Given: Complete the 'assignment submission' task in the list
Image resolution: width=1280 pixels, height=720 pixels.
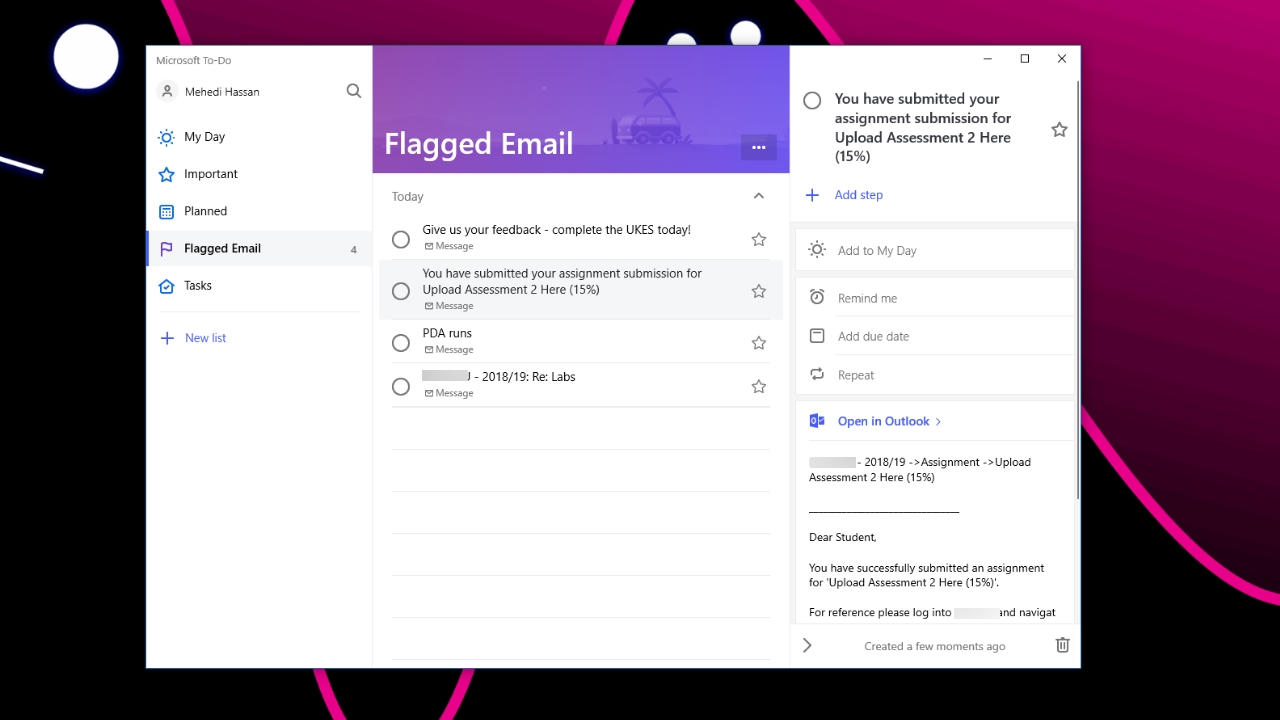Looking at the screenshot, I should 401,291.
